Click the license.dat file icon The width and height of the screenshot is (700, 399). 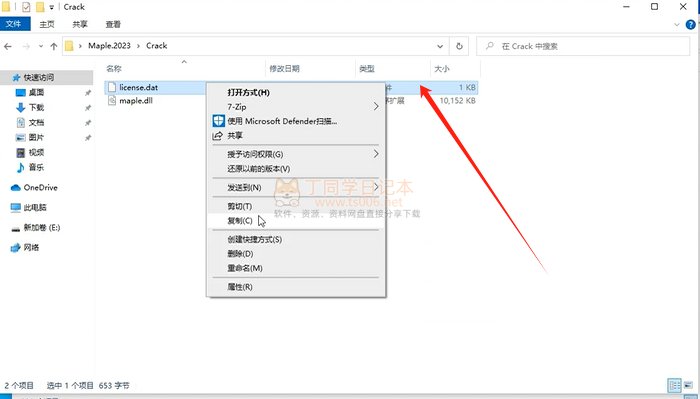click(x=112, y=87)
